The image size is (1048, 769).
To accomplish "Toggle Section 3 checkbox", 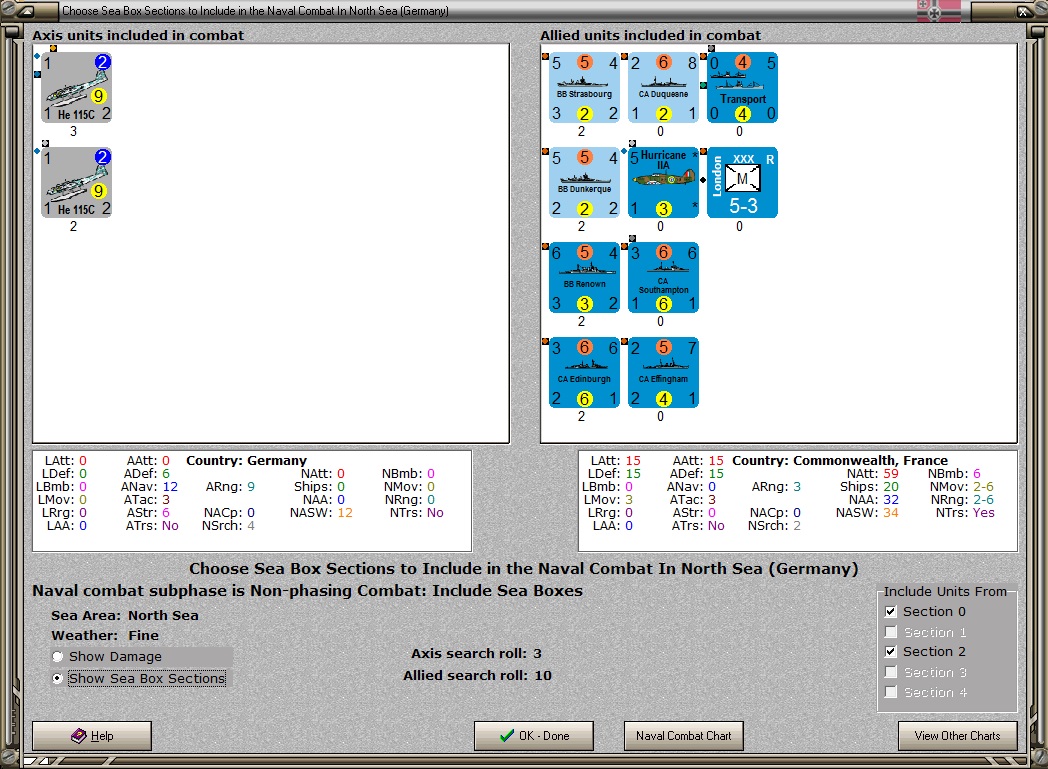I will (890, 671).
